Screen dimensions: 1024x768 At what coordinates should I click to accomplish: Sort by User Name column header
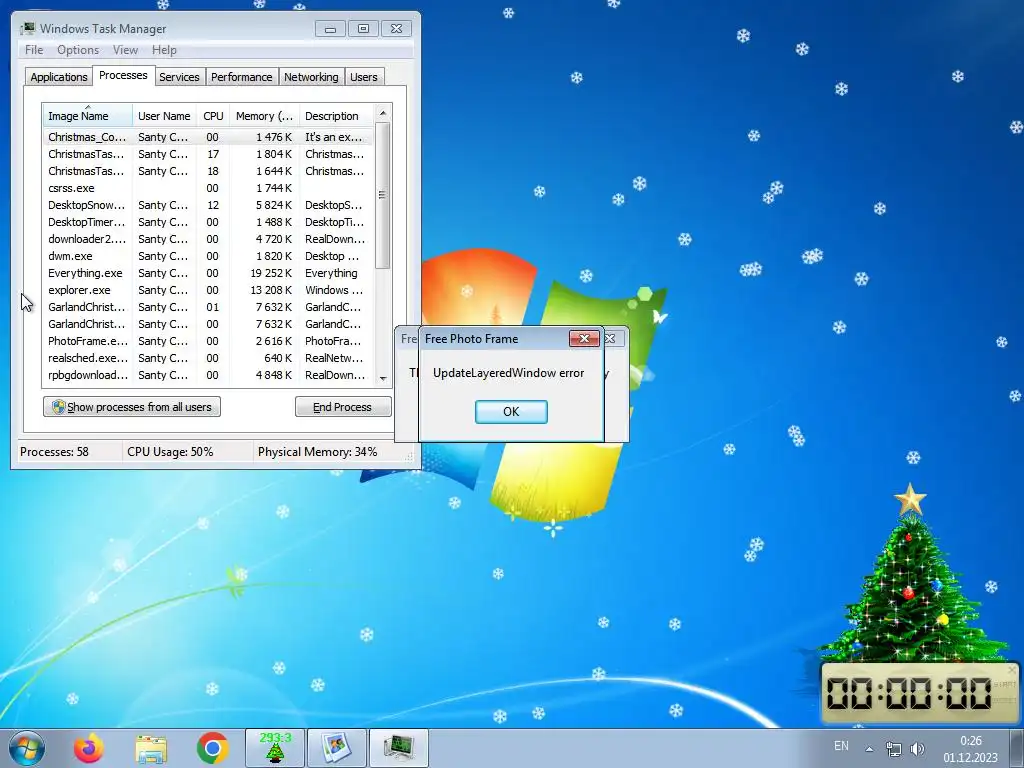165,116
